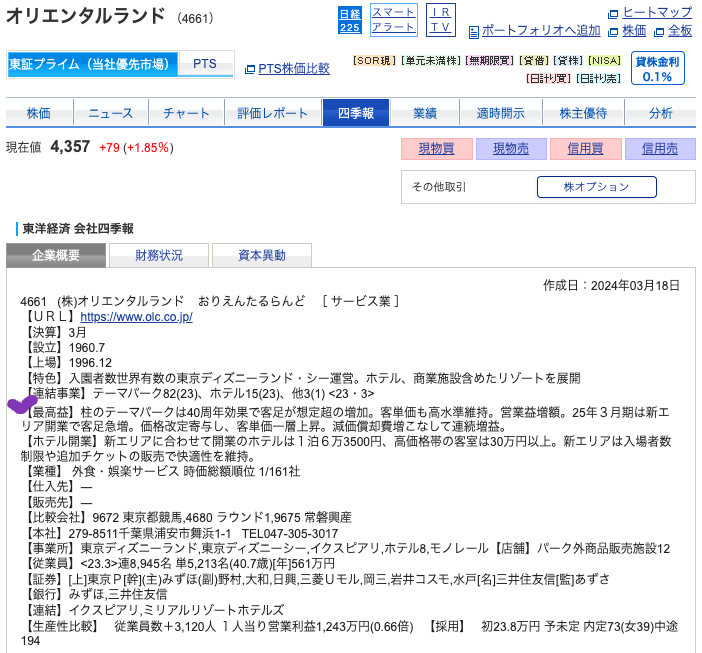Click the 【上場】 1996.12 row
The height and width of the screenshot is (653, 702).
point(67,363)
